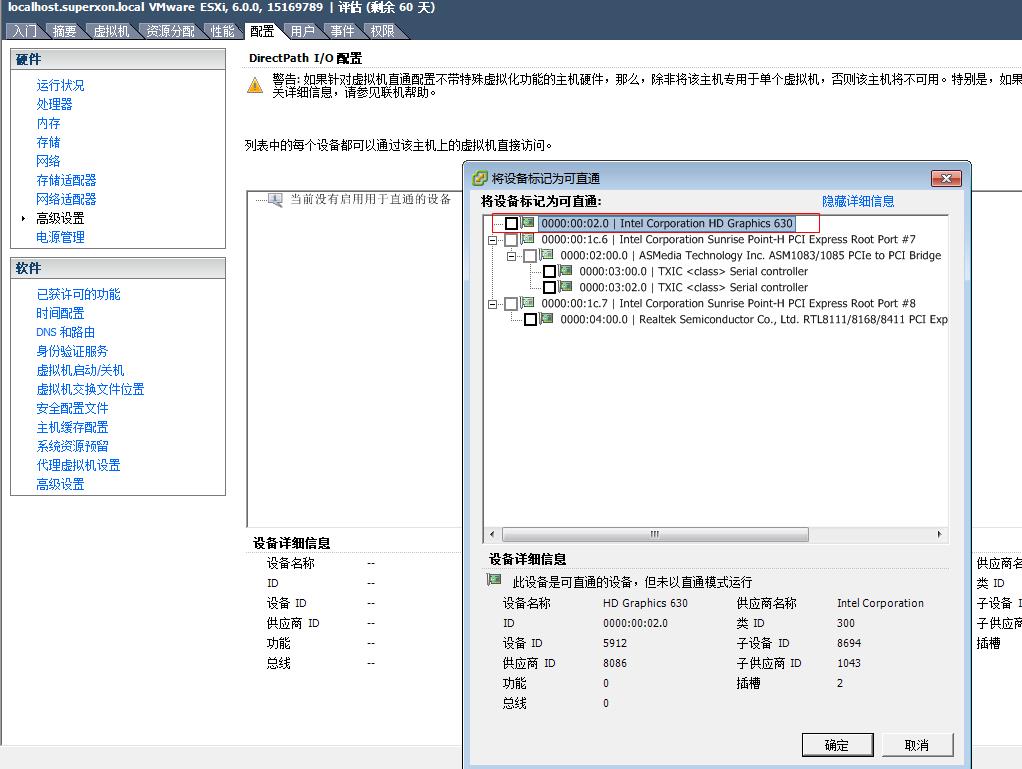Check the Sunrise Point-H Root Port #8 checkbox
The width and height of the screenshot is (1022, 769).
[512, 304]
